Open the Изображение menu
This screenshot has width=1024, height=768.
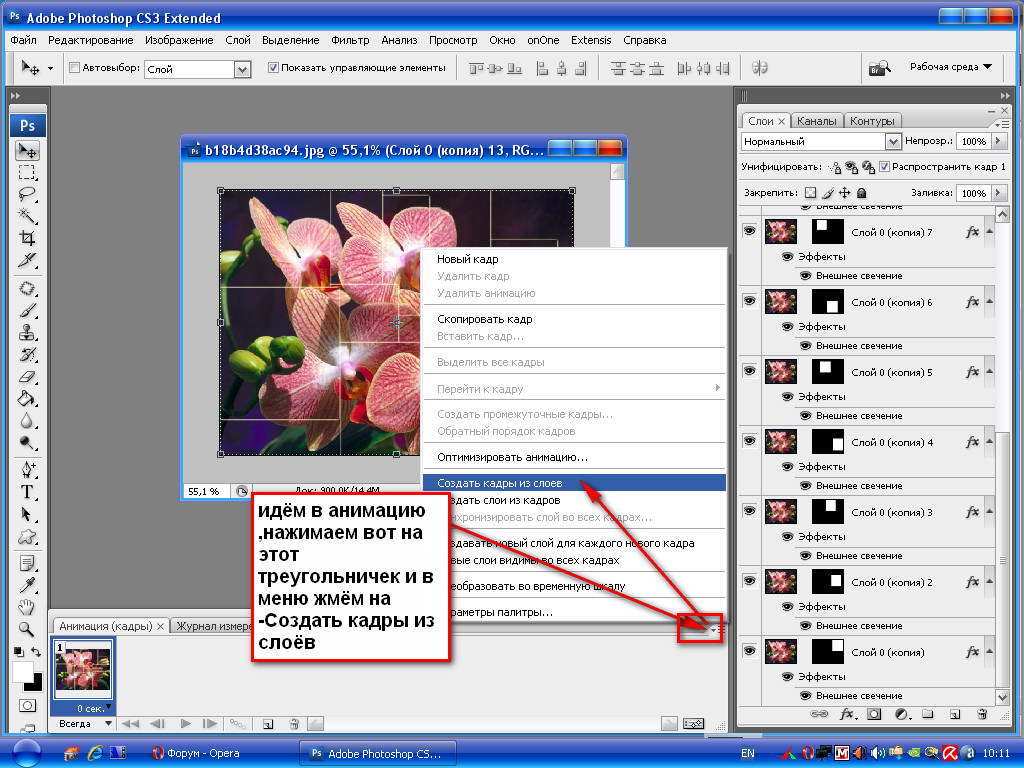click(x=179, y=40)
